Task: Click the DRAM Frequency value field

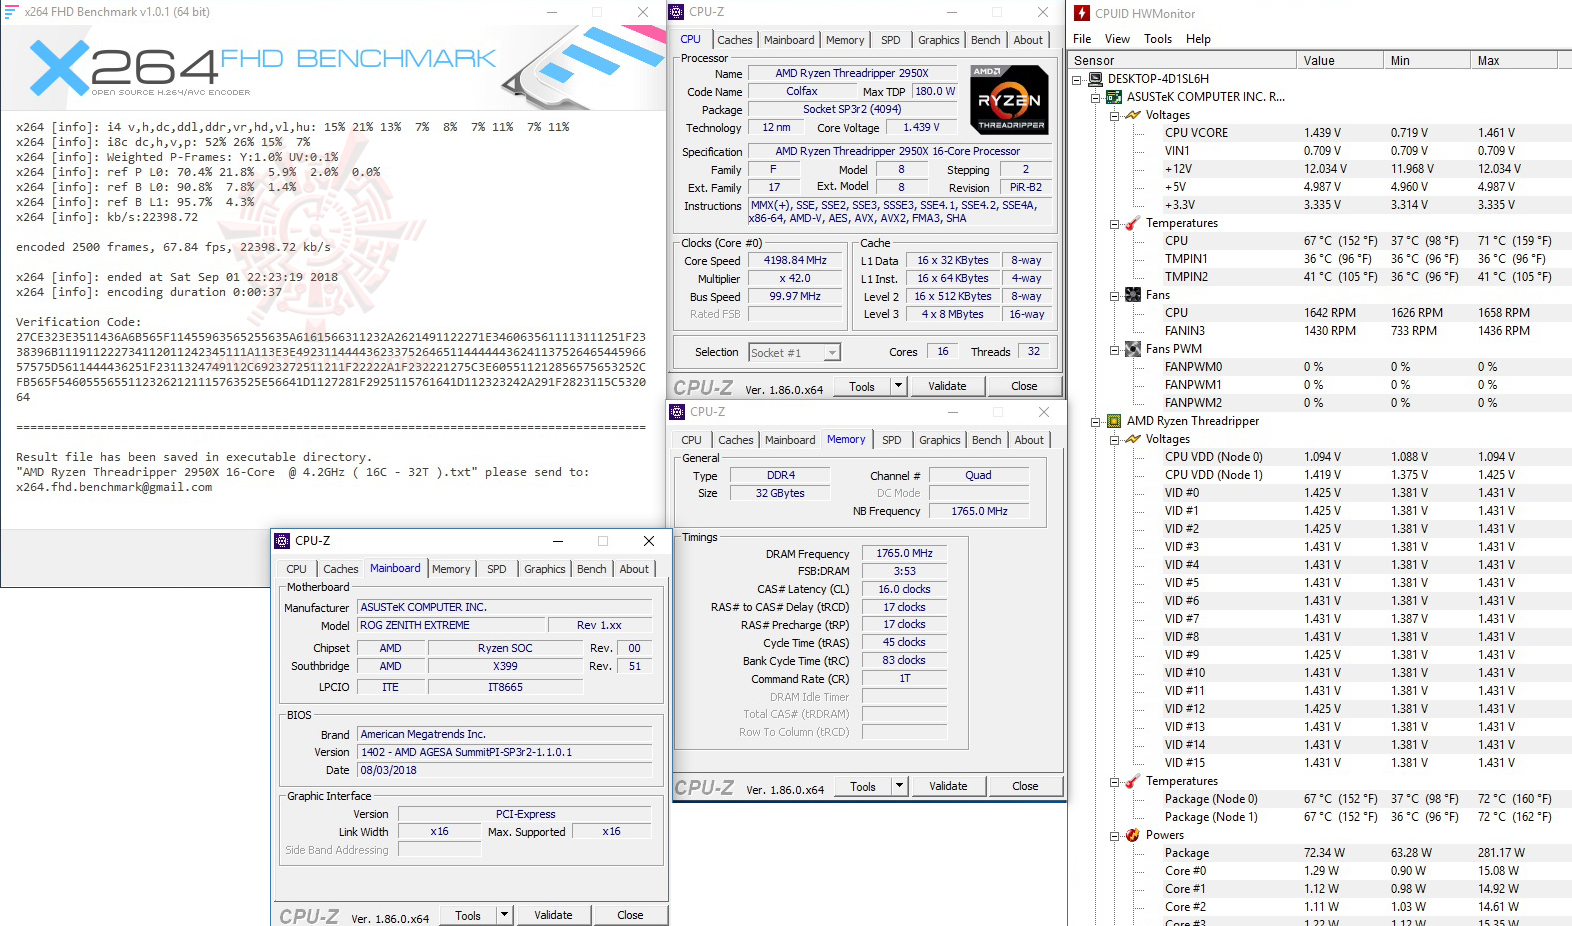Action: 904,553
